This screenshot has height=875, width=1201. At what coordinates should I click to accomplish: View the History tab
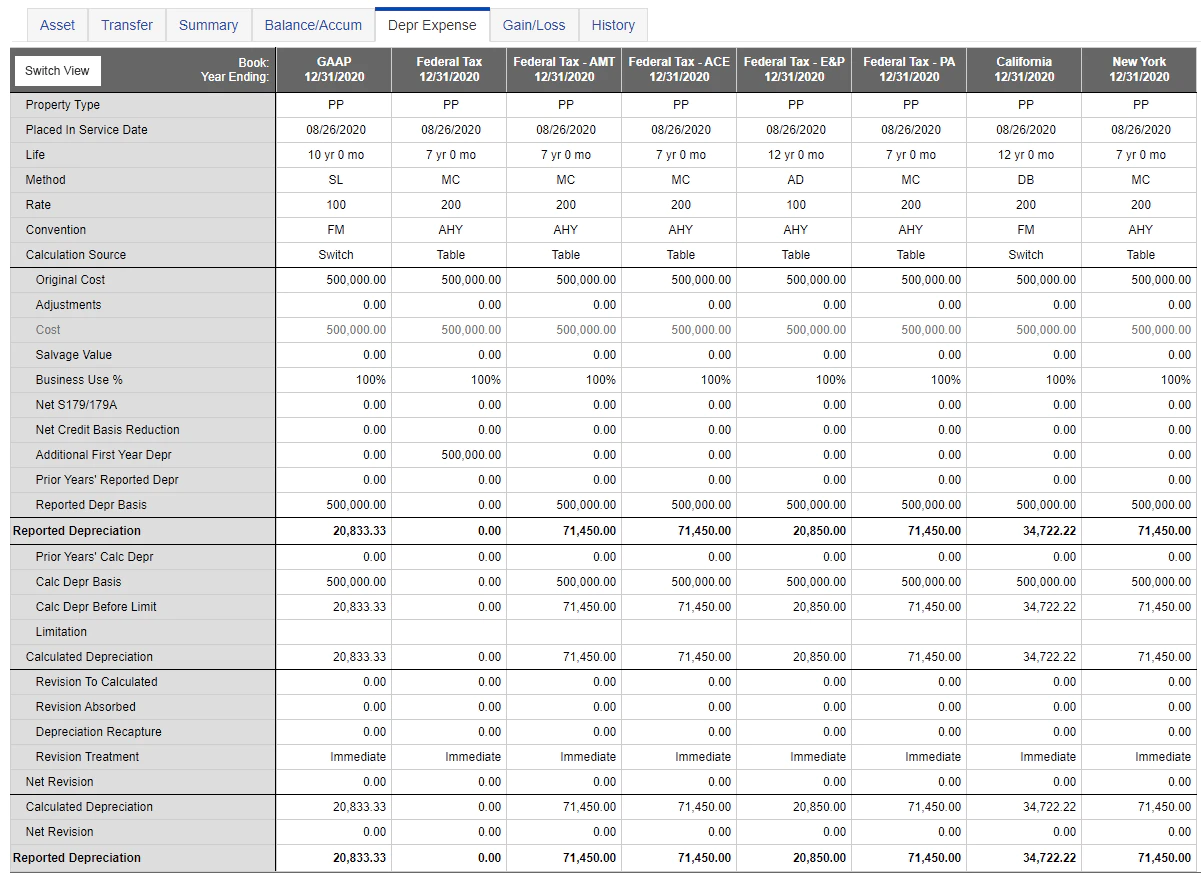tap(613, 25)
